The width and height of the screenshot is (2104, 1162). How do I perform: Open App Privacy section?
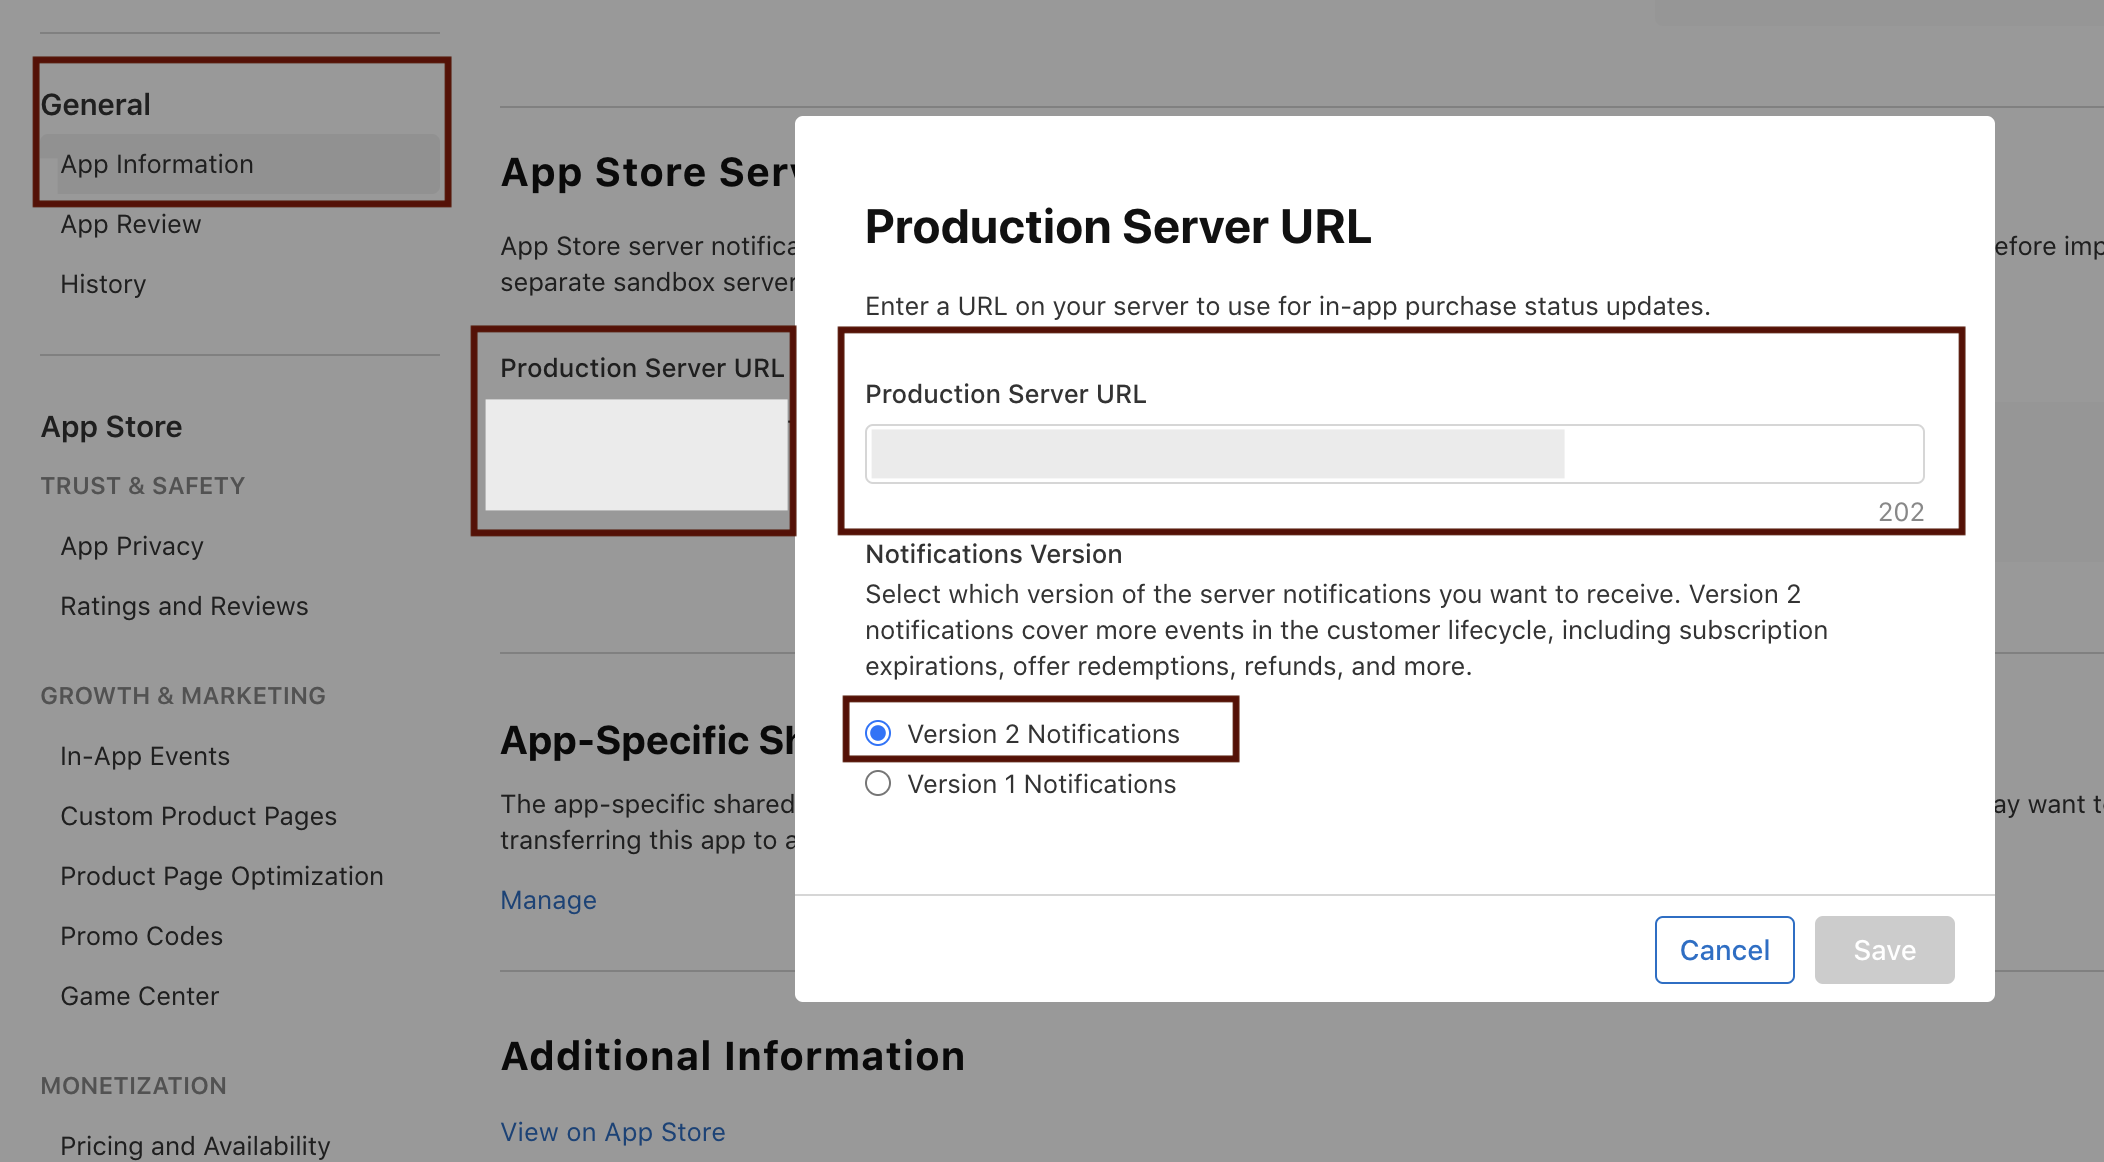(x=132, y=546)
